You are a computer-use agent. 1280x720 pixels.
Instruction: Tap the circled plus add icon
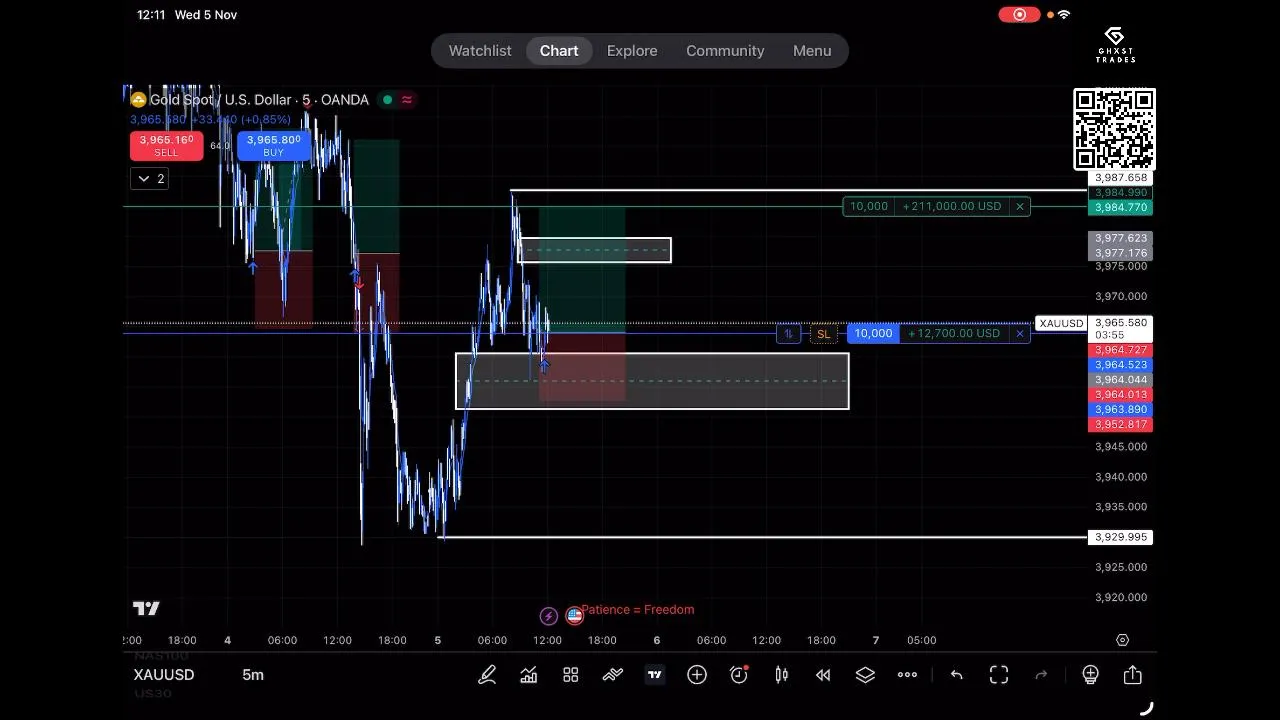point(697,675)
